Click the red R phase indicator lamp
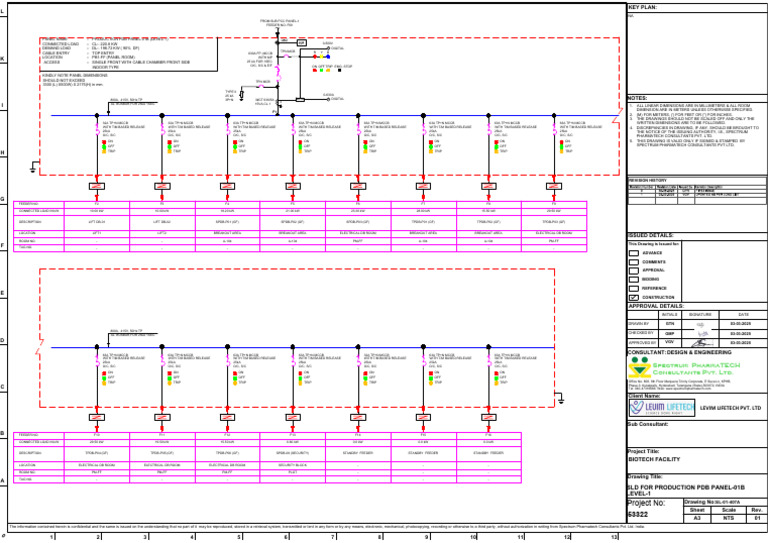768x543 pixels. point(315,57)
